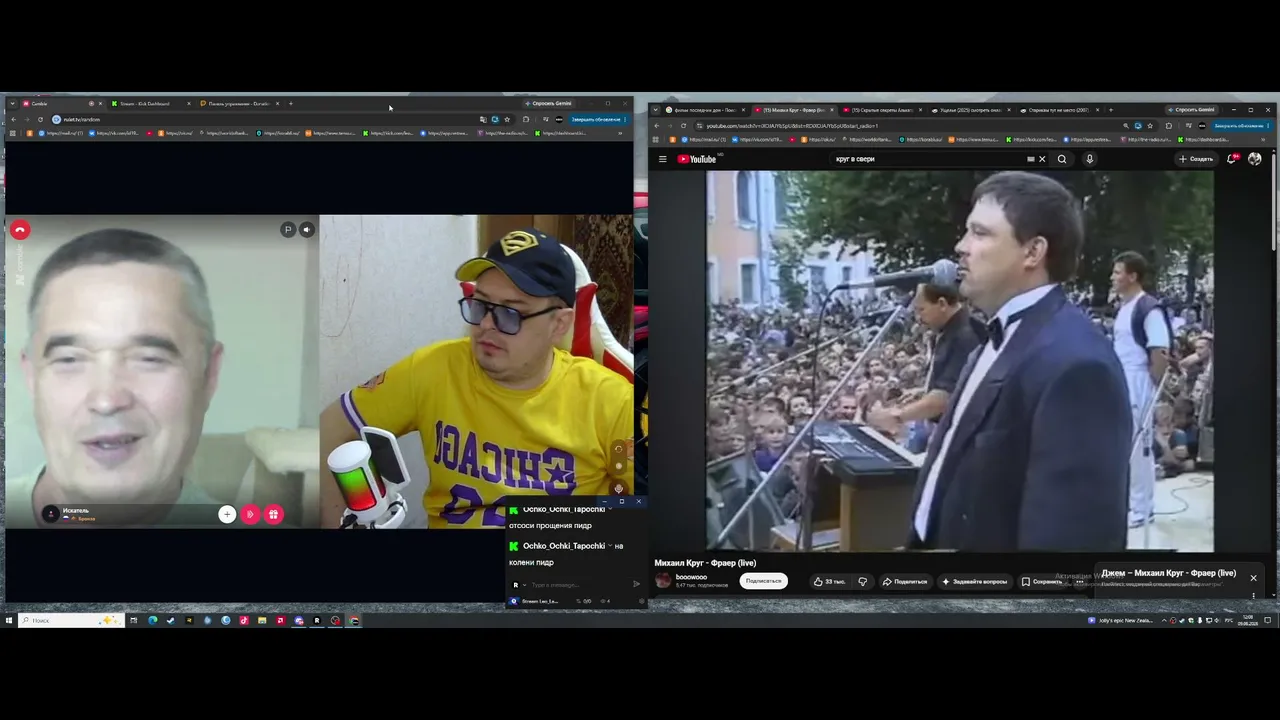The image size is (1280, 720).
Task: Clear the YouTube search query
Action: pos(1041,159)
